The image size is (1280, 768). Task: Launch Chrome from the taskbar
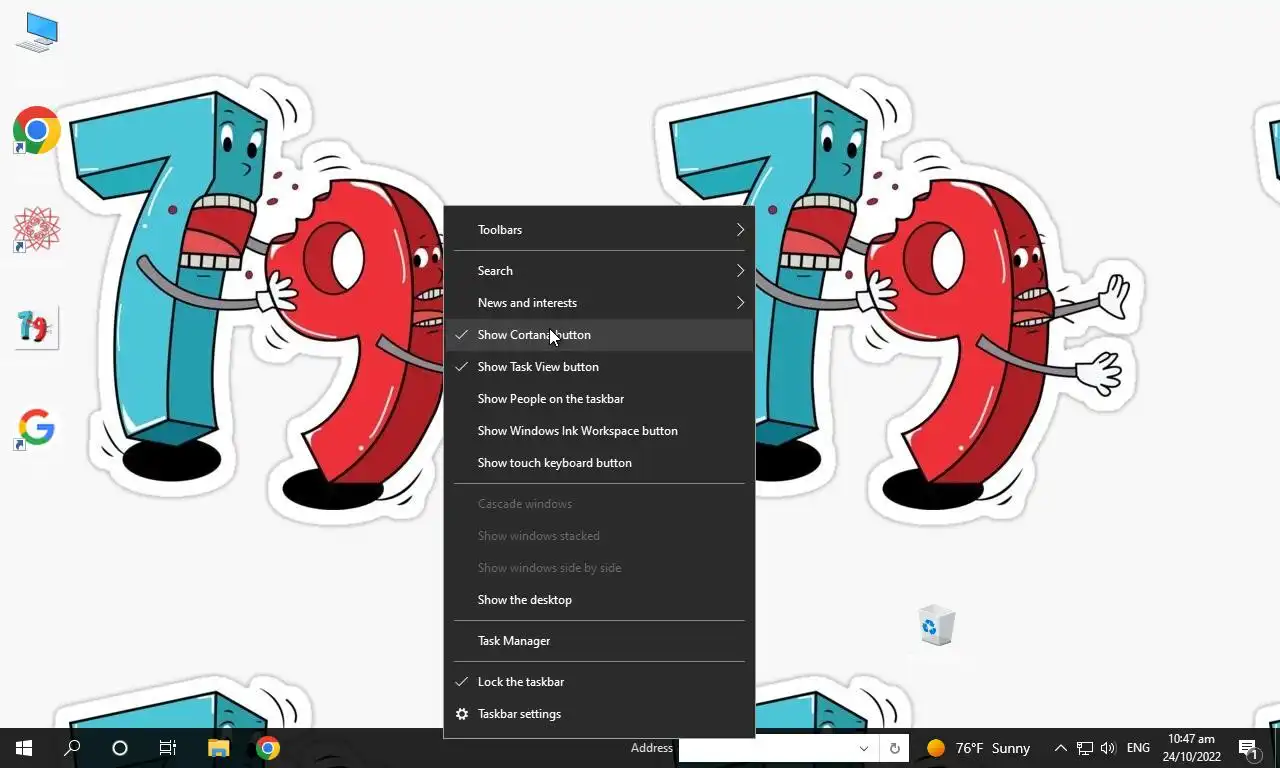pyautogui.click(x=267, y=748)
